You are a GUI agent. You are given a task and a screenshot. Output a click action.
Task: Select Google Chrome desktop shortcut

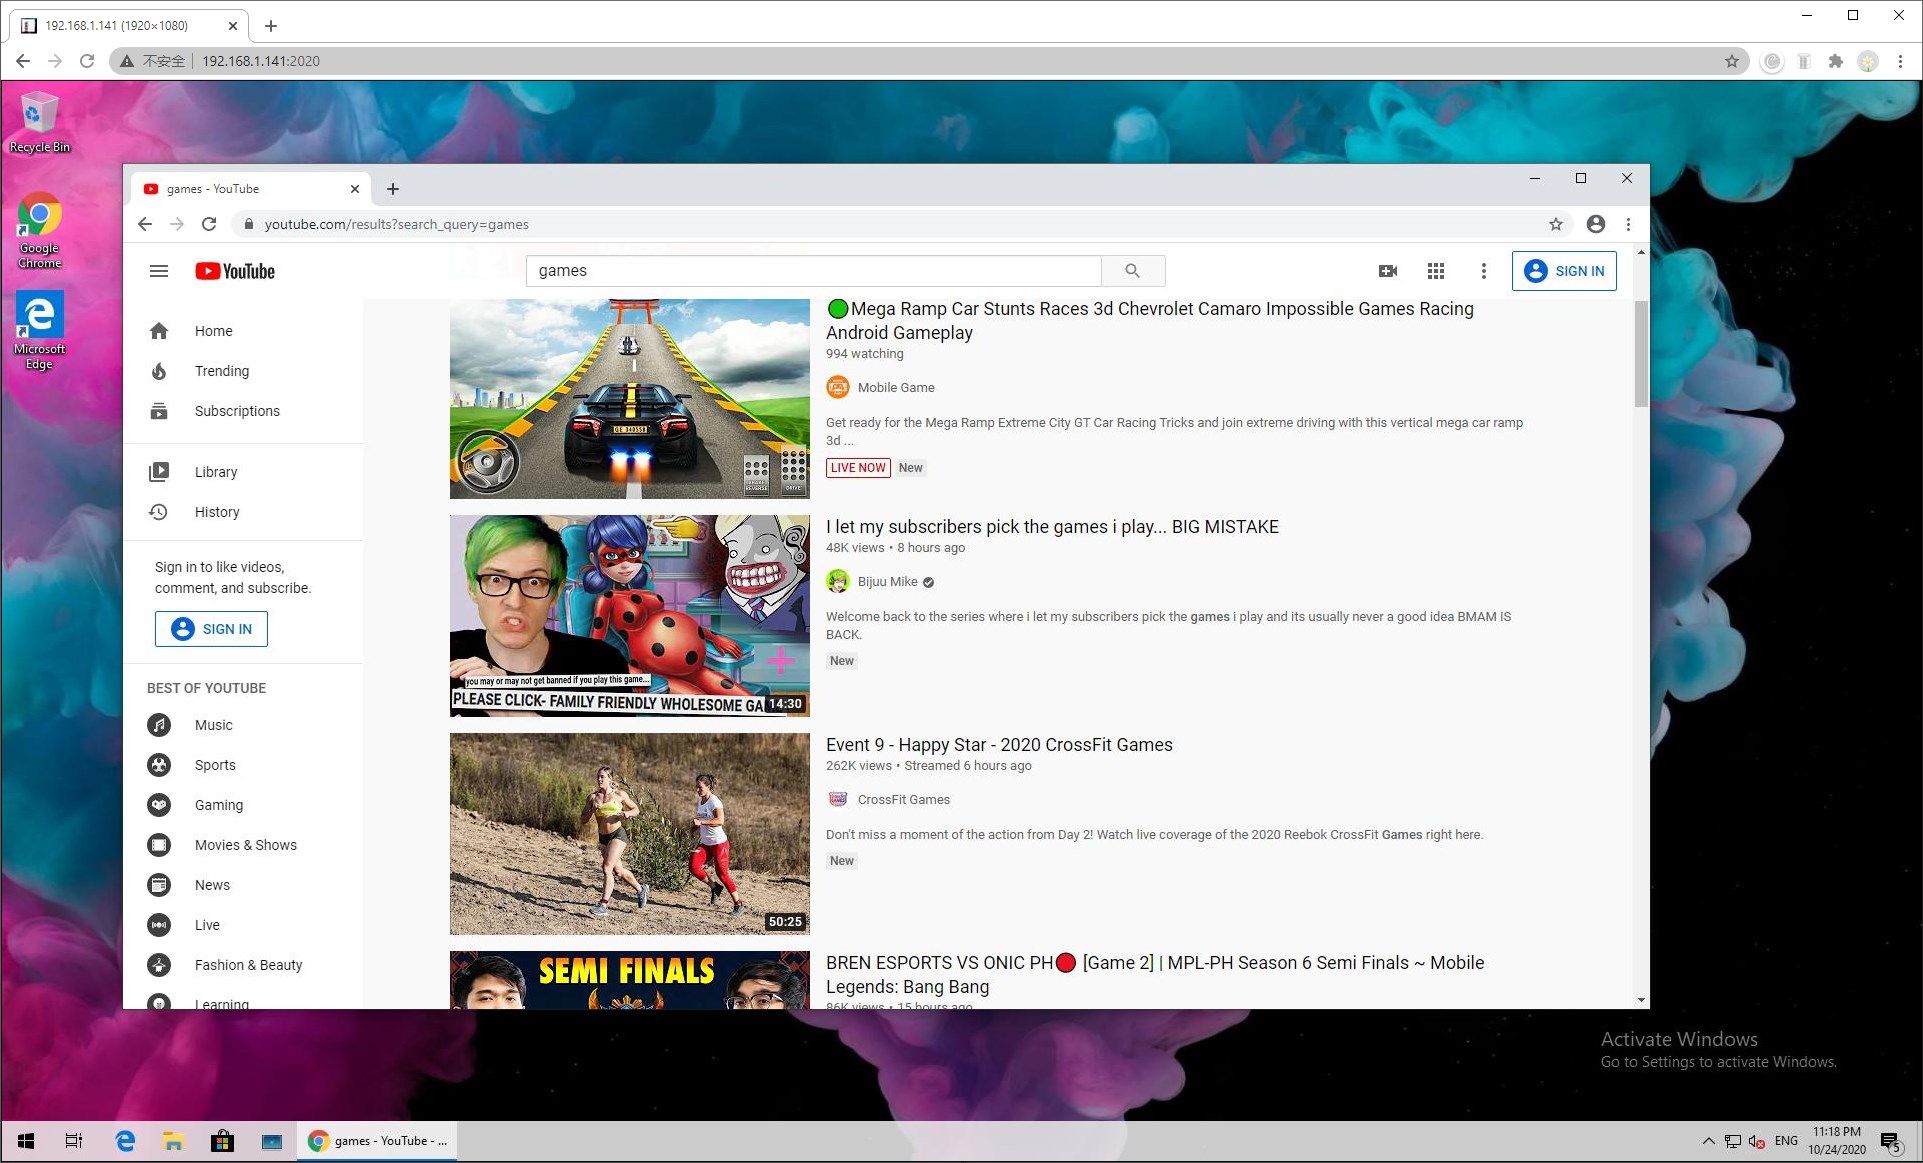pyautogui.click(x=40, y=230)
